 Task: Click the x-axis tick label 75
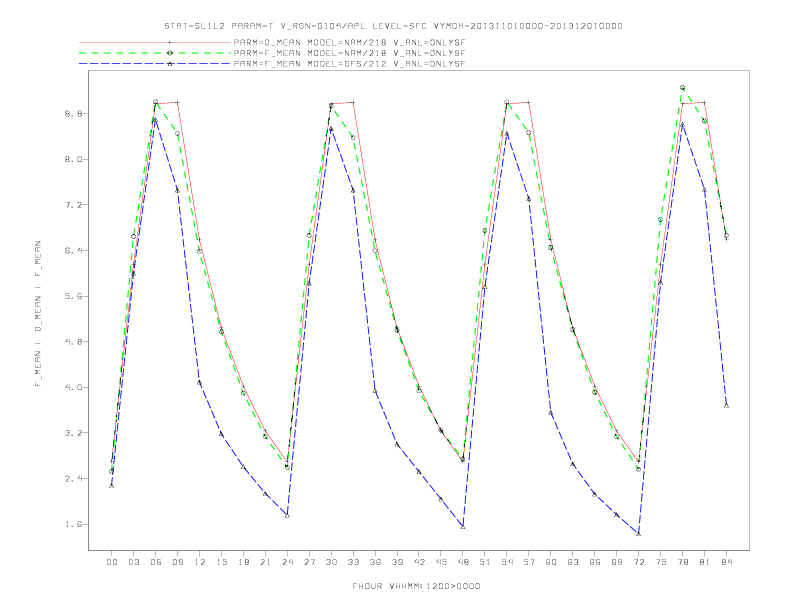661,562
